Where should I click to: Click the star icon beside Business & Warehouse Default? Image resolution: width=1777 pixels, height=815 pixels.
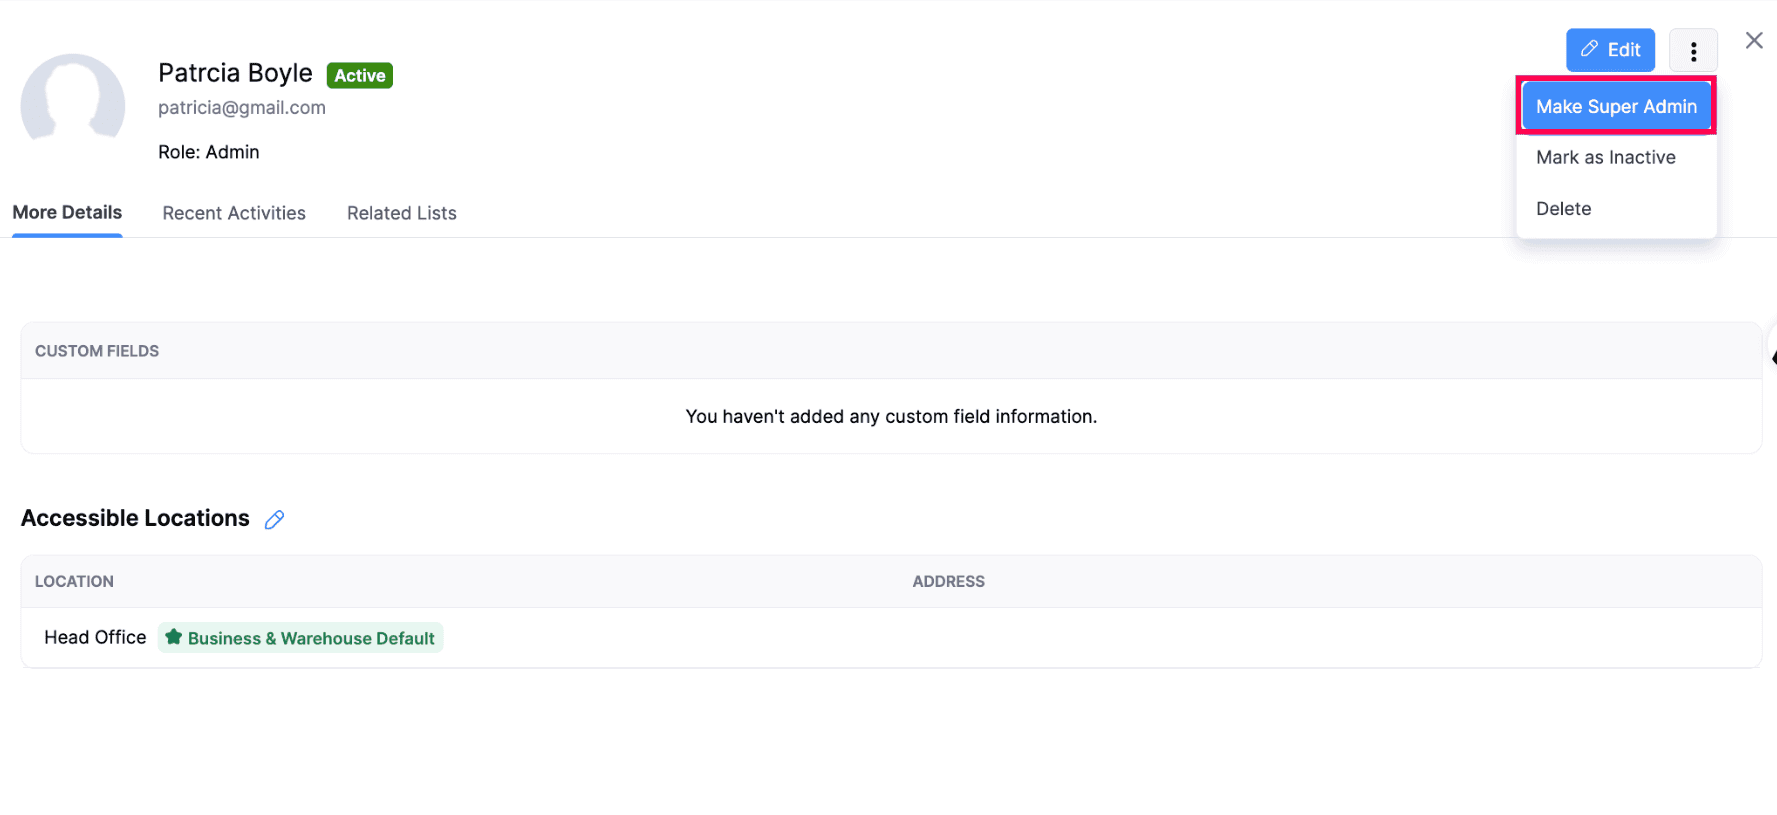[174, 637]
